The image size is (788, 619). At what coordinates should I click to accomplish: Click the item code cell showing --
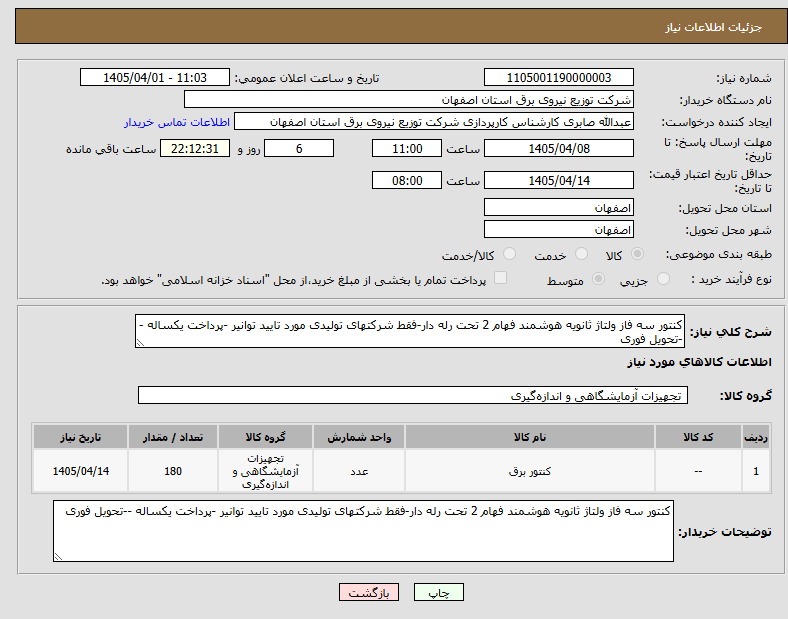coord(698,471)
